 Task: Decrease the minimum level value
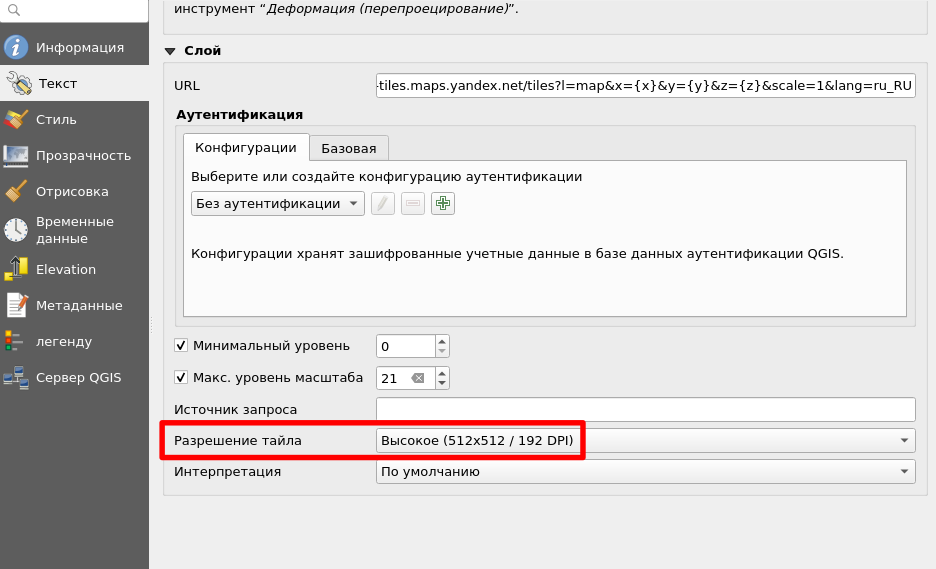442,351
